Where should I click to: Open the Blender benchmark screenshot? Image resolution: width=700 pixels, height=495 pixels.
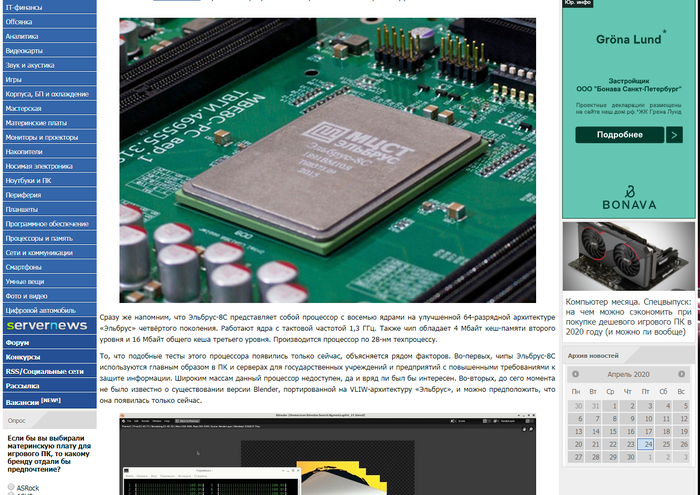(327, 454)
